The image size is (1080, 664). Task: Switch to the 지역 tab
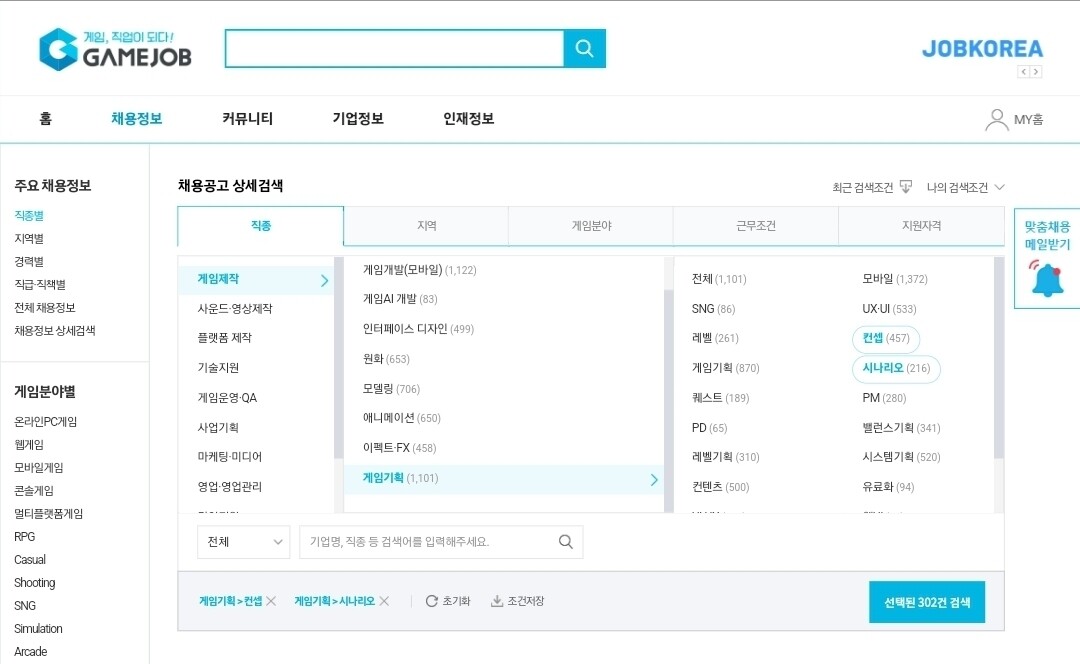(x=427, y=226)
